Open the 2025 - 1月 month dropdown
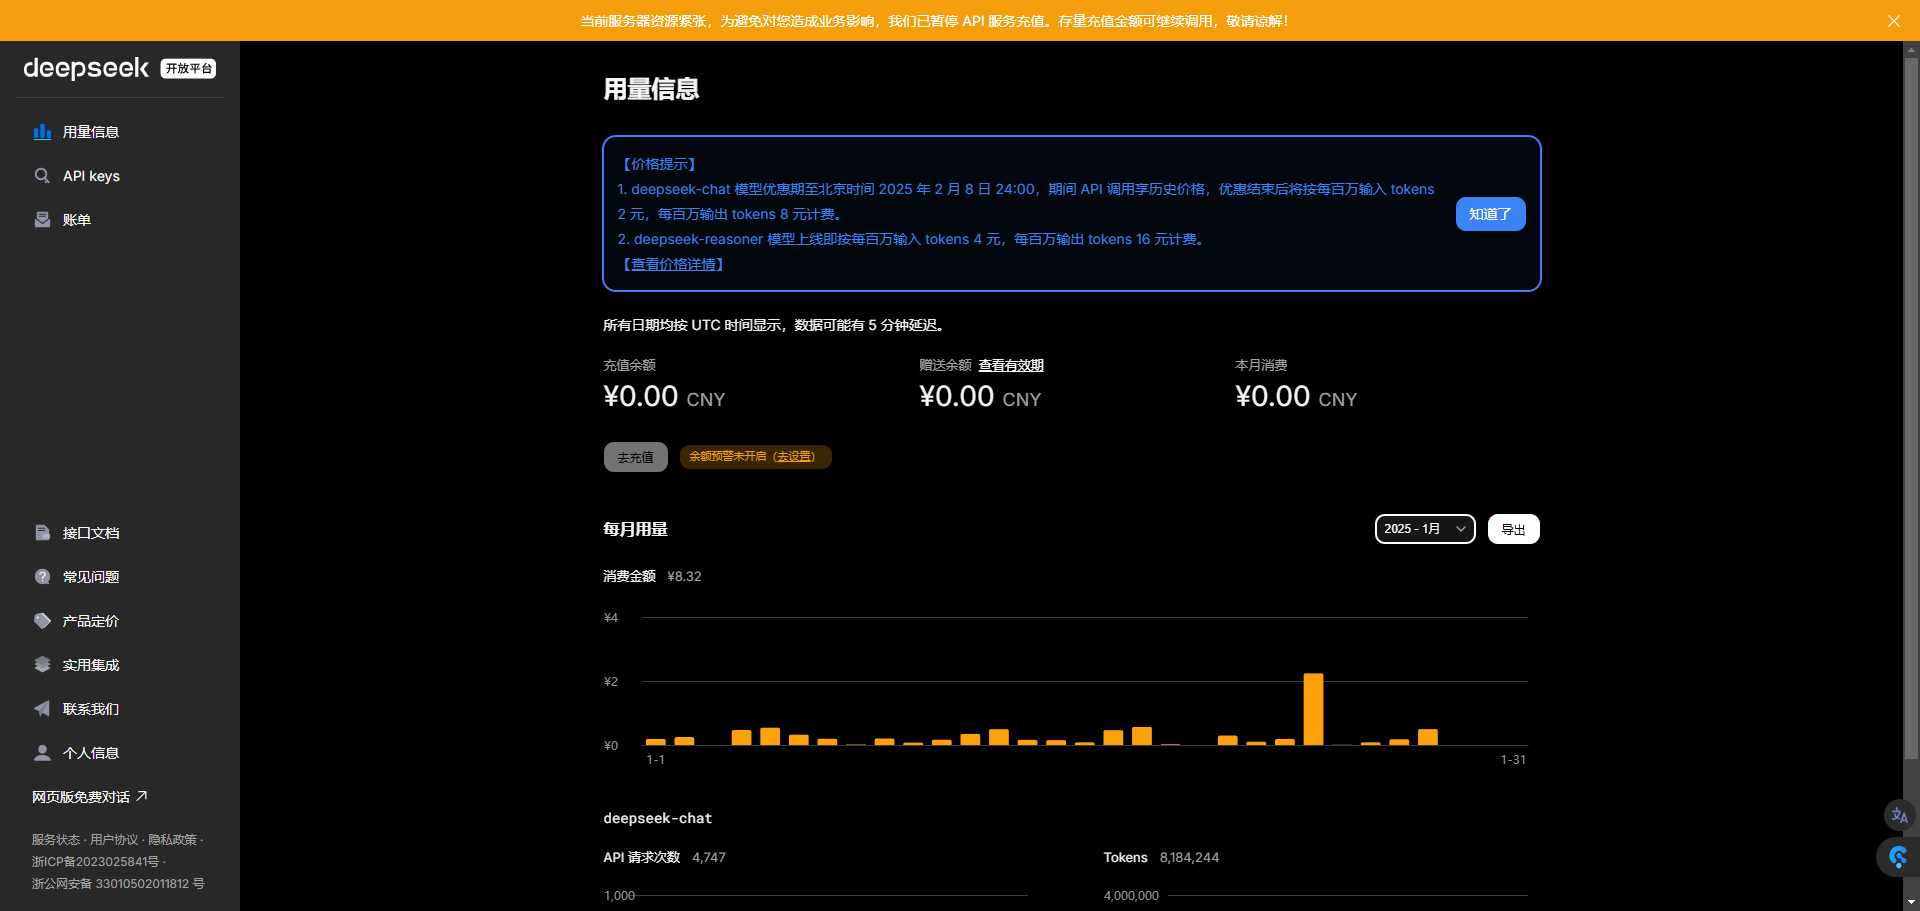This screenshot has width=1920, height=911. coord(1424,529)
